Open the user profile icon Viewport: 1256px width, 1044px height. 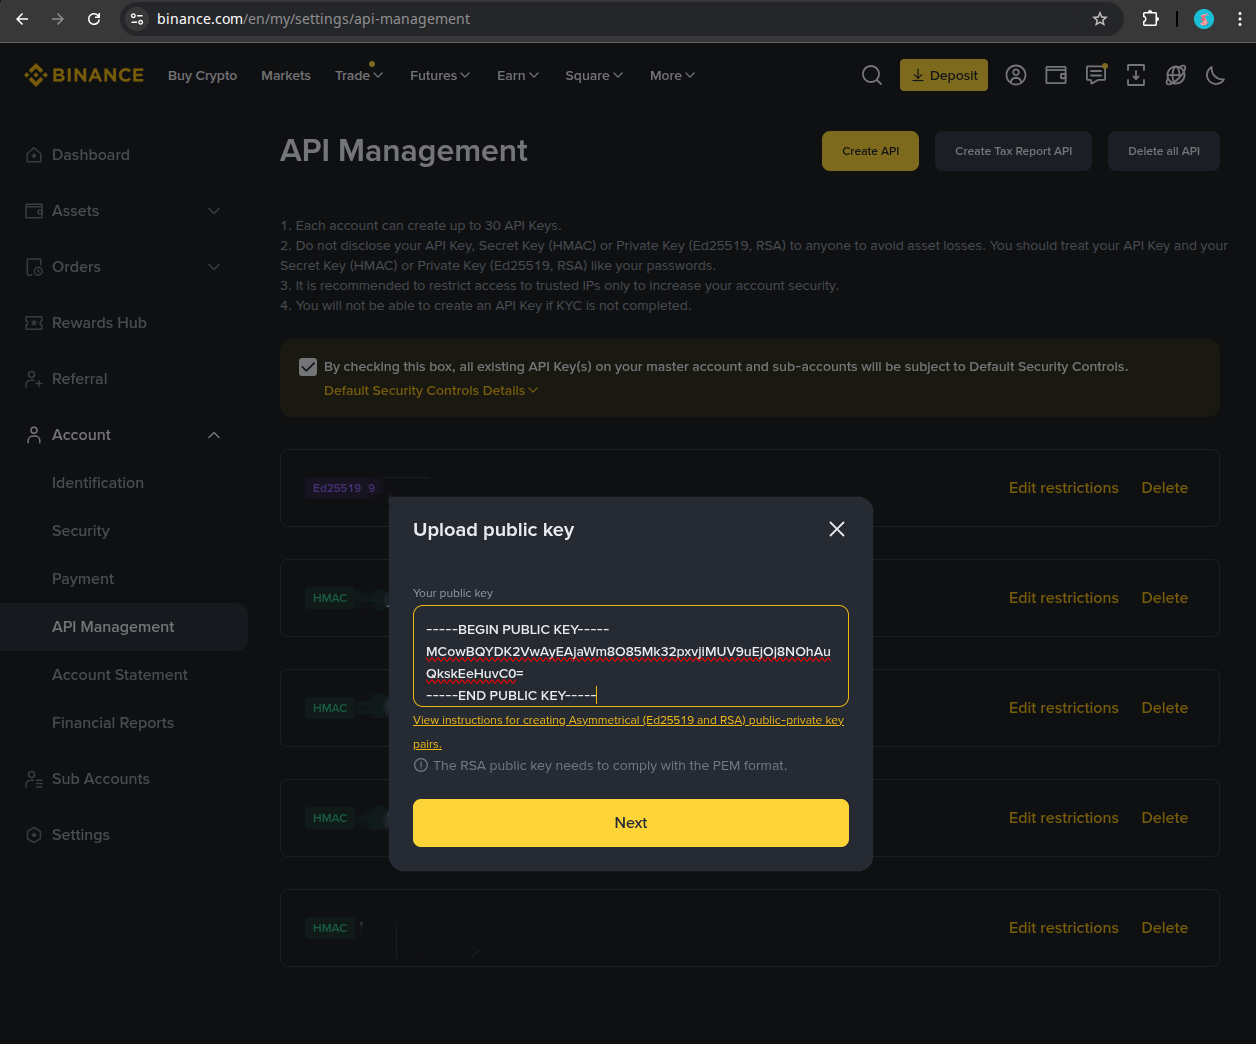pos(1016,75)
